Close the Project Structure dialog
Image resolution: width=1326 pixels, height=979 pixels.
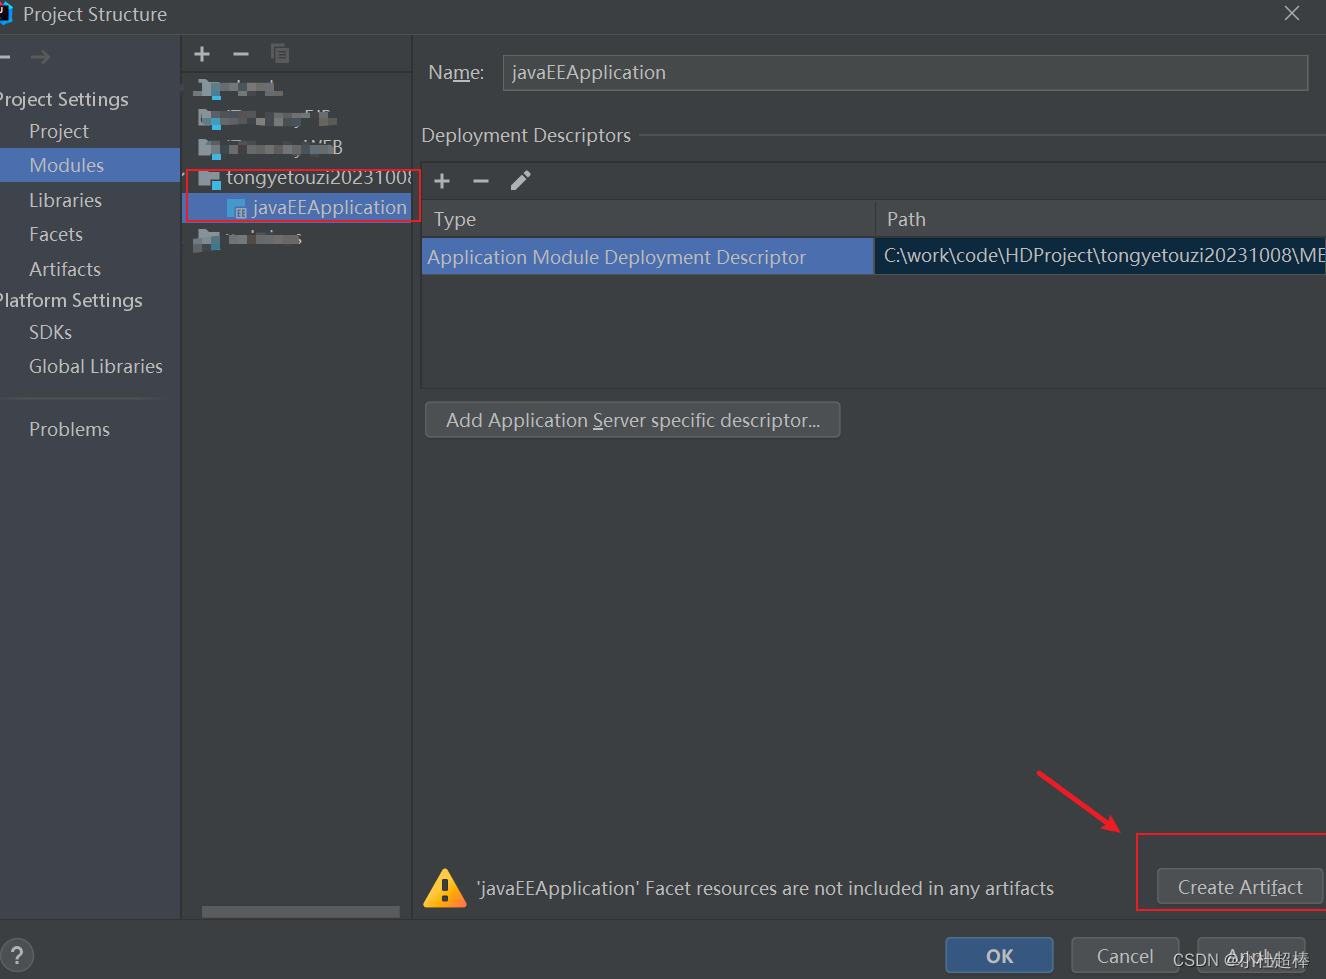point(1292,13)
